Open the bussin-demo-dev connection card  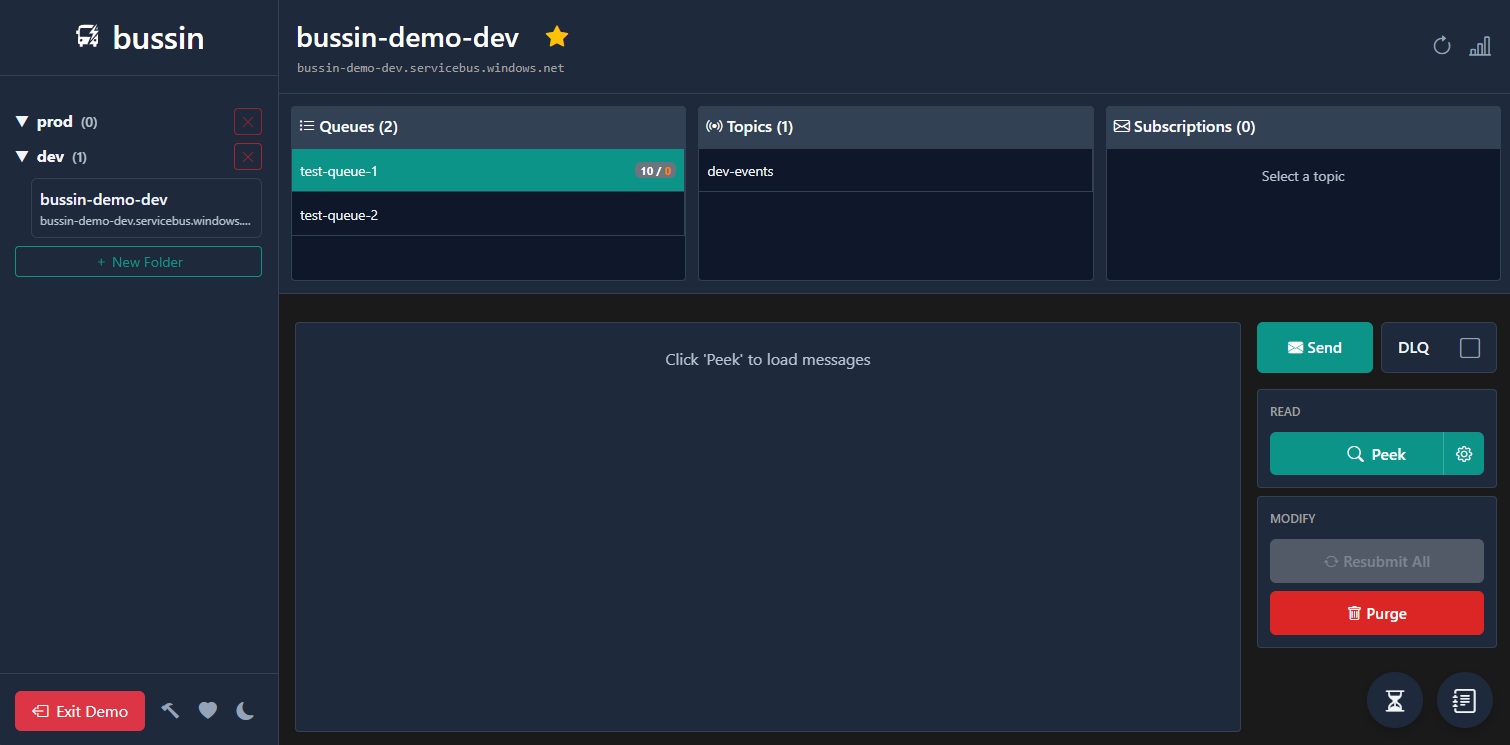point(146,208)
